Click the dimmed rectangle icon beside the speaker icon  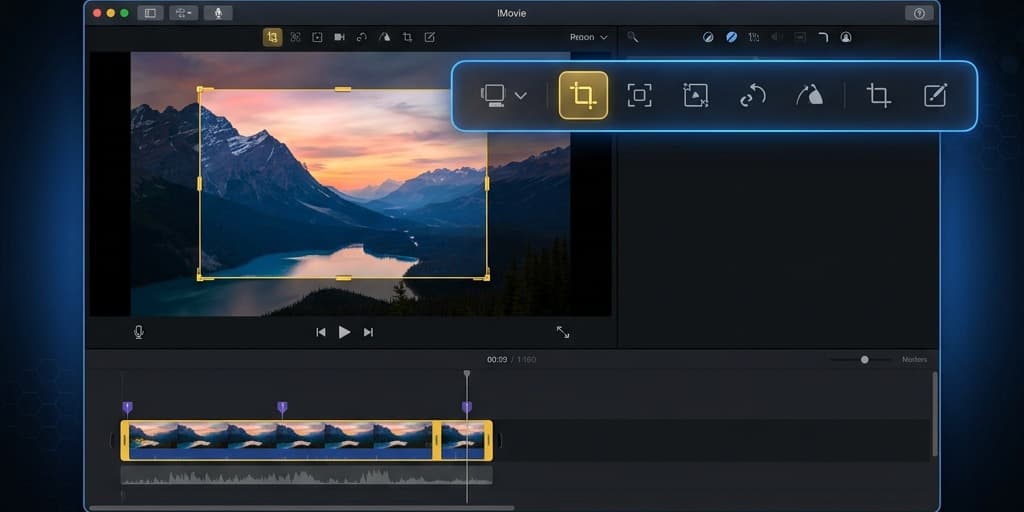[800, 37]
